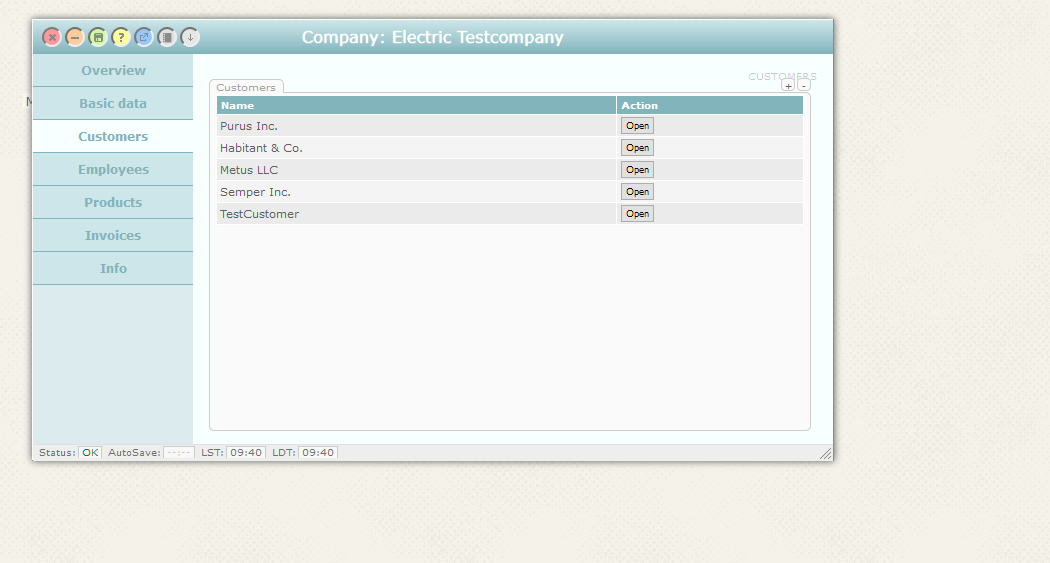Viewport: 1050px width, 563px height.
Task: Click the AutoSave time field in status bar
Action: point(178,453)
